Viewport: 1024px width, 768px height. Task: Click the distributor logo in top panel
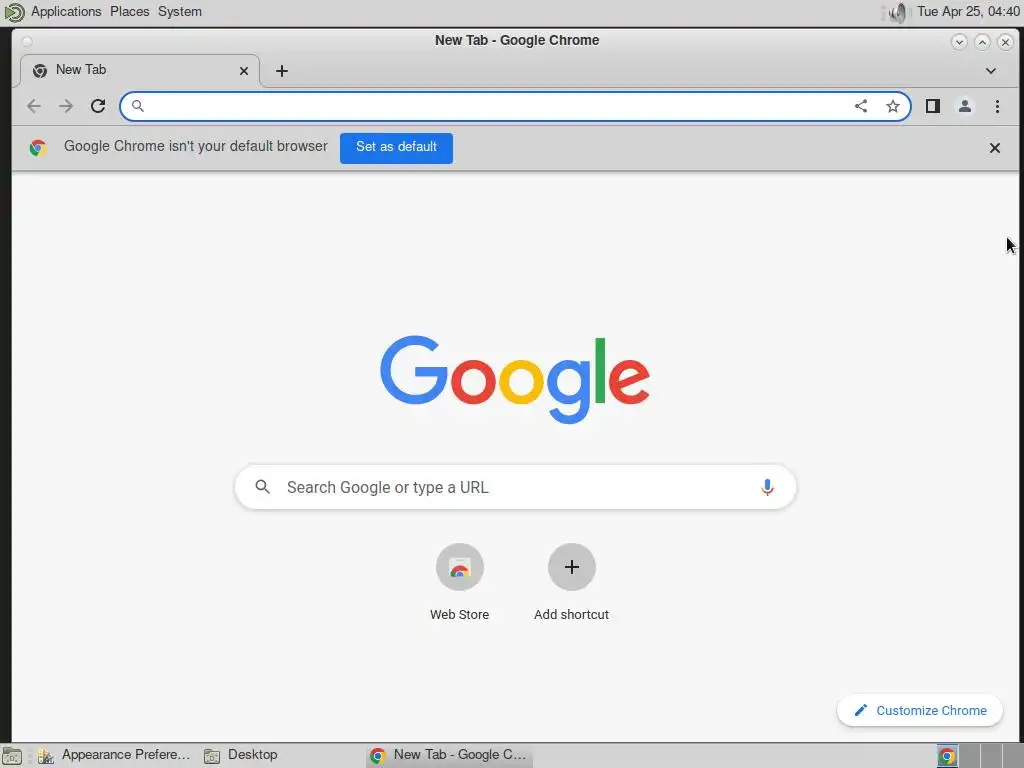point(14,12)
